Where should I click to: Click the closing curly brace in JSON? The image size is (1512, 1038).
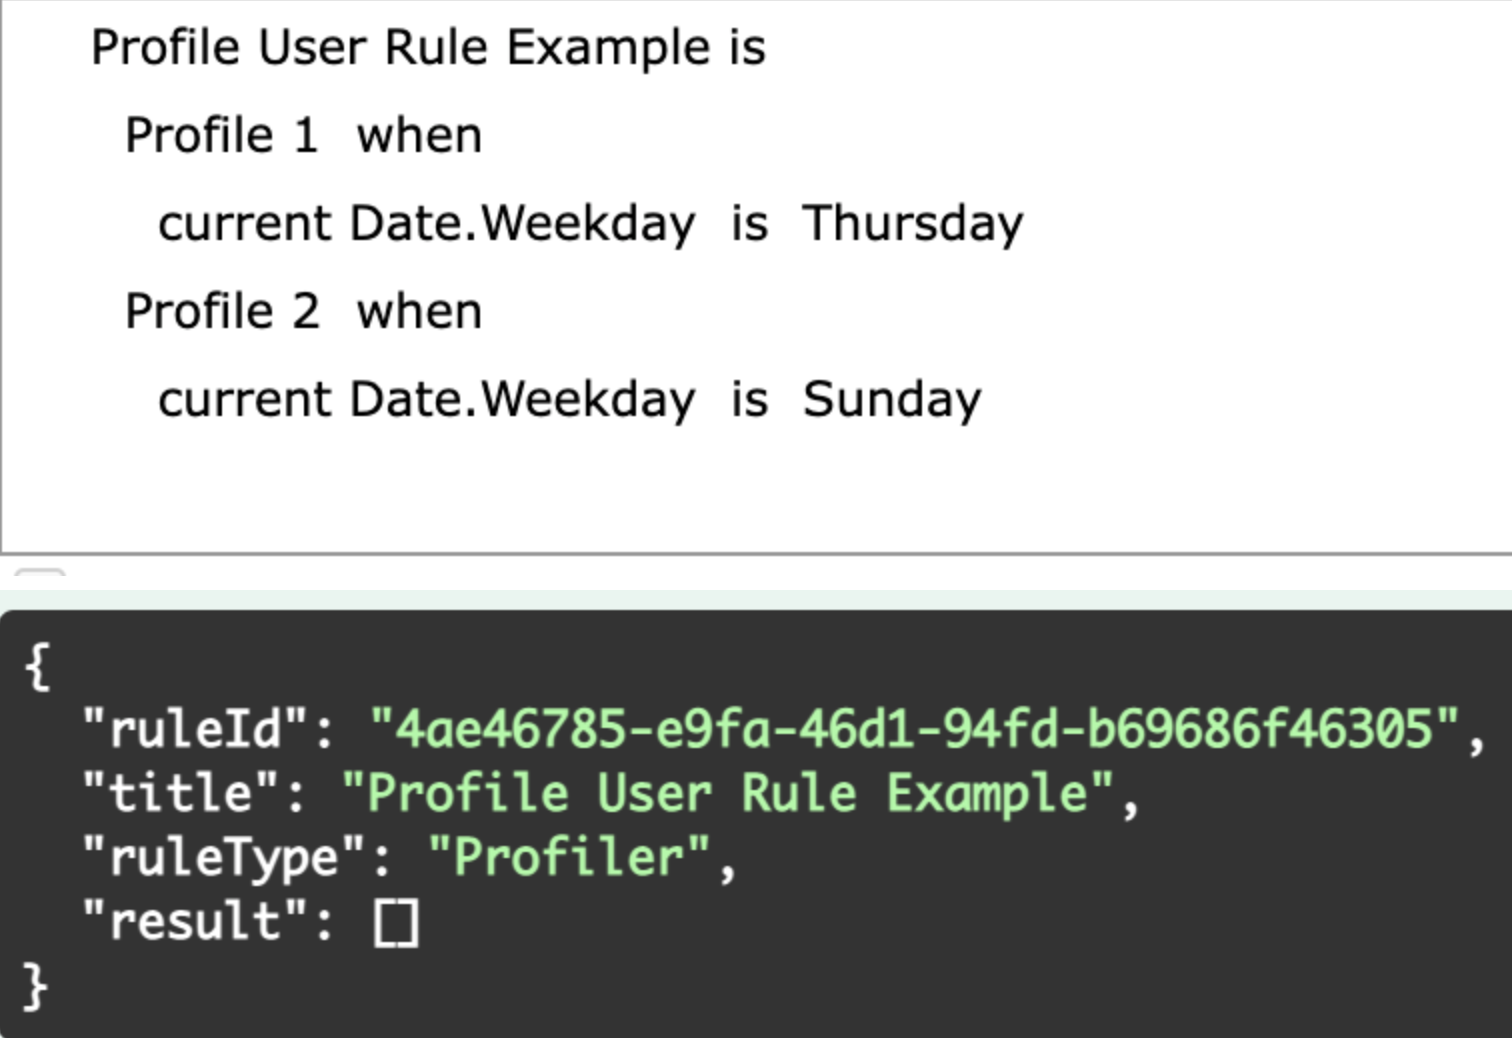click(x=35, y=987)
